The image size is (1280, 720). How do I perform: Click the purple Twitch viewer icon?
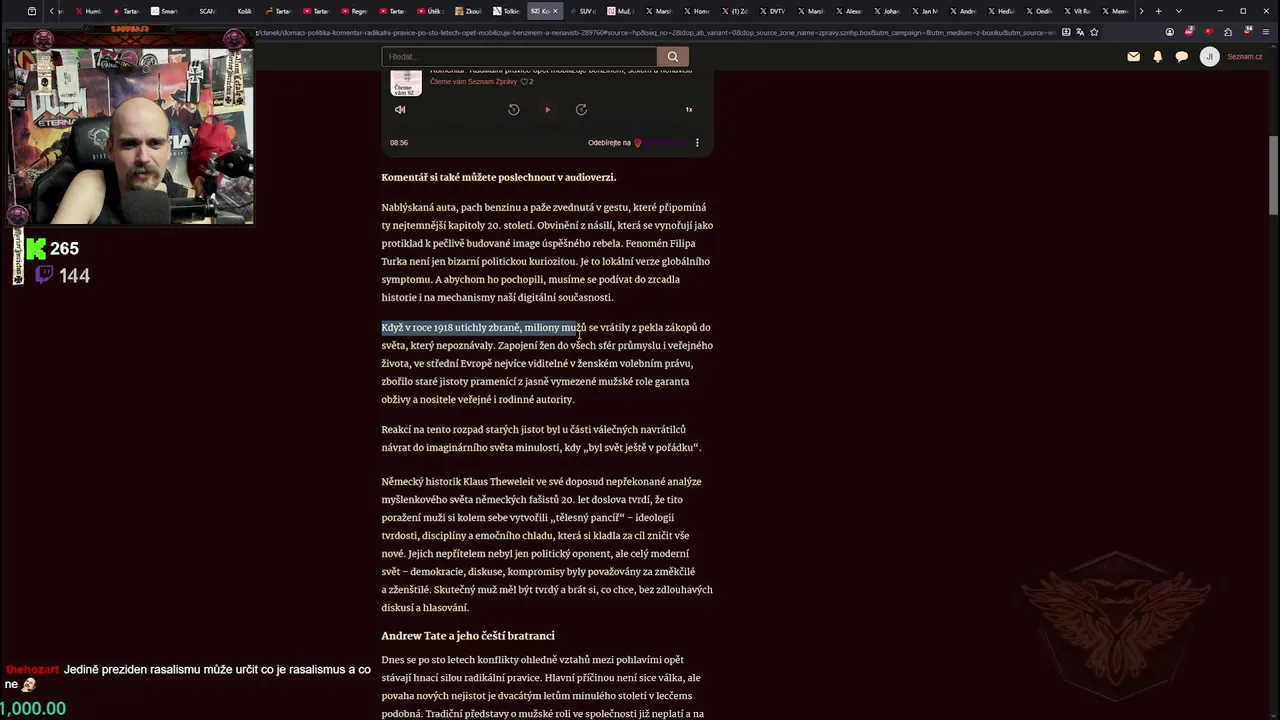pos(44,275)
